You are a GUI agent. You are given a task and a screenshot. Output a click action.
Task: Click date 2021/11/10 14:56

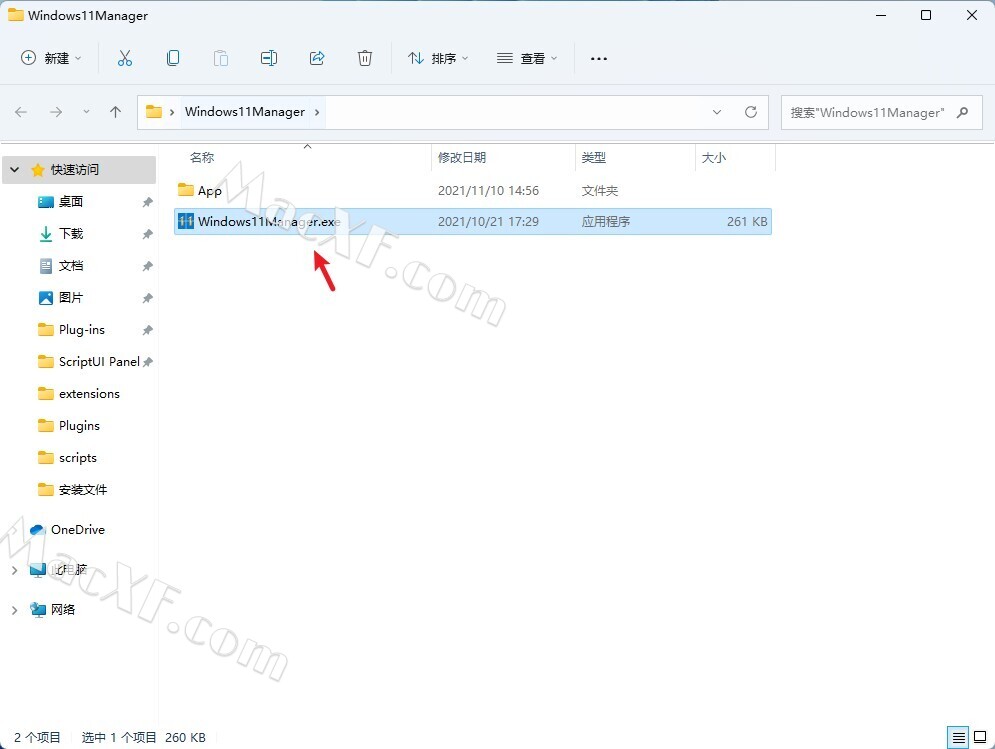click(488, 190)
